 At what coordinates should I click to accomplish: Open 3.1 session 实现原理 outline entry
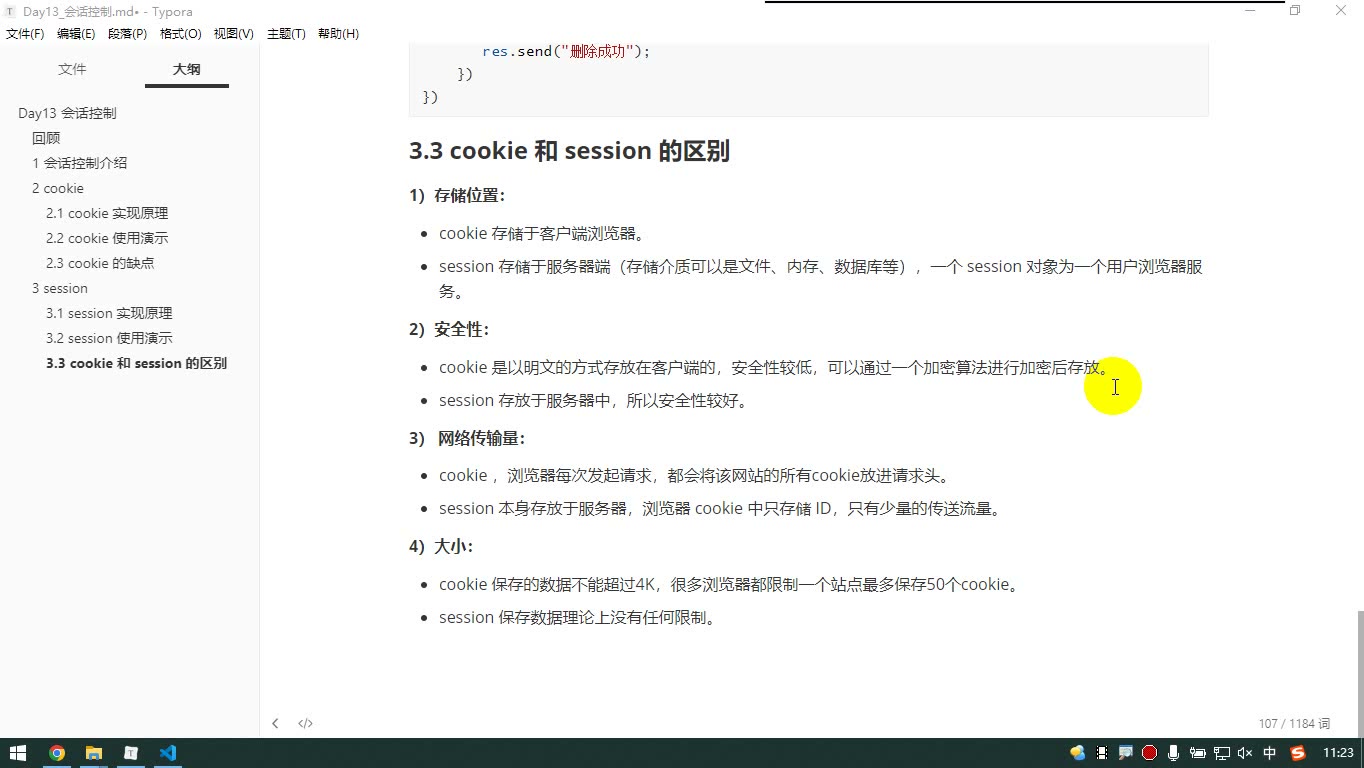tap(109, 313)
